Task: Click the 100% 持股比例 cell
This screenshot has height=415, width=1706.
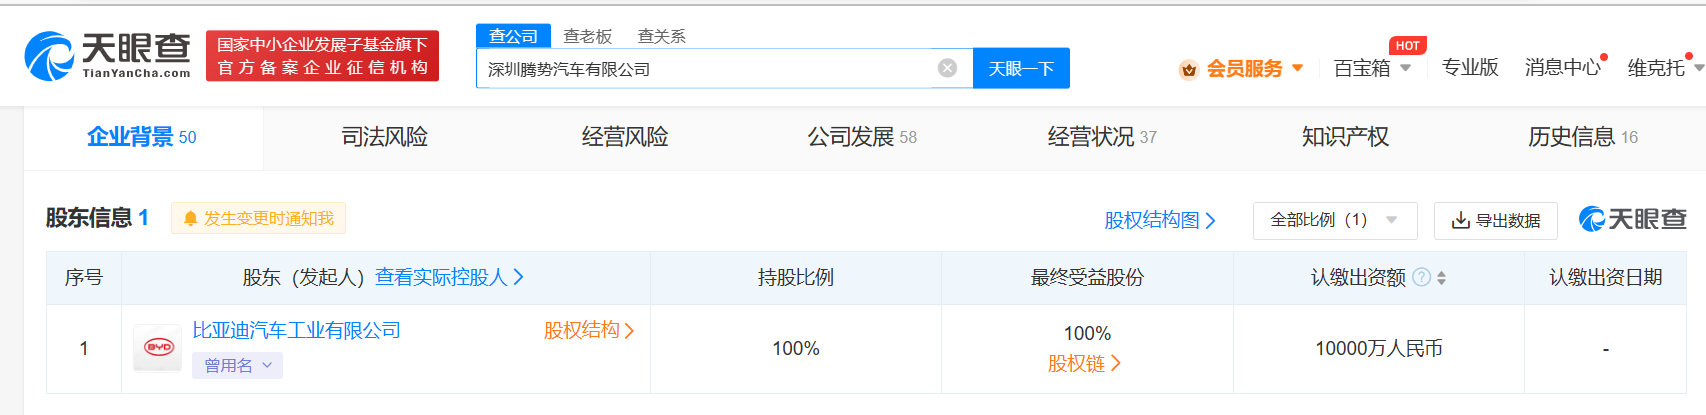Action: 796,348
